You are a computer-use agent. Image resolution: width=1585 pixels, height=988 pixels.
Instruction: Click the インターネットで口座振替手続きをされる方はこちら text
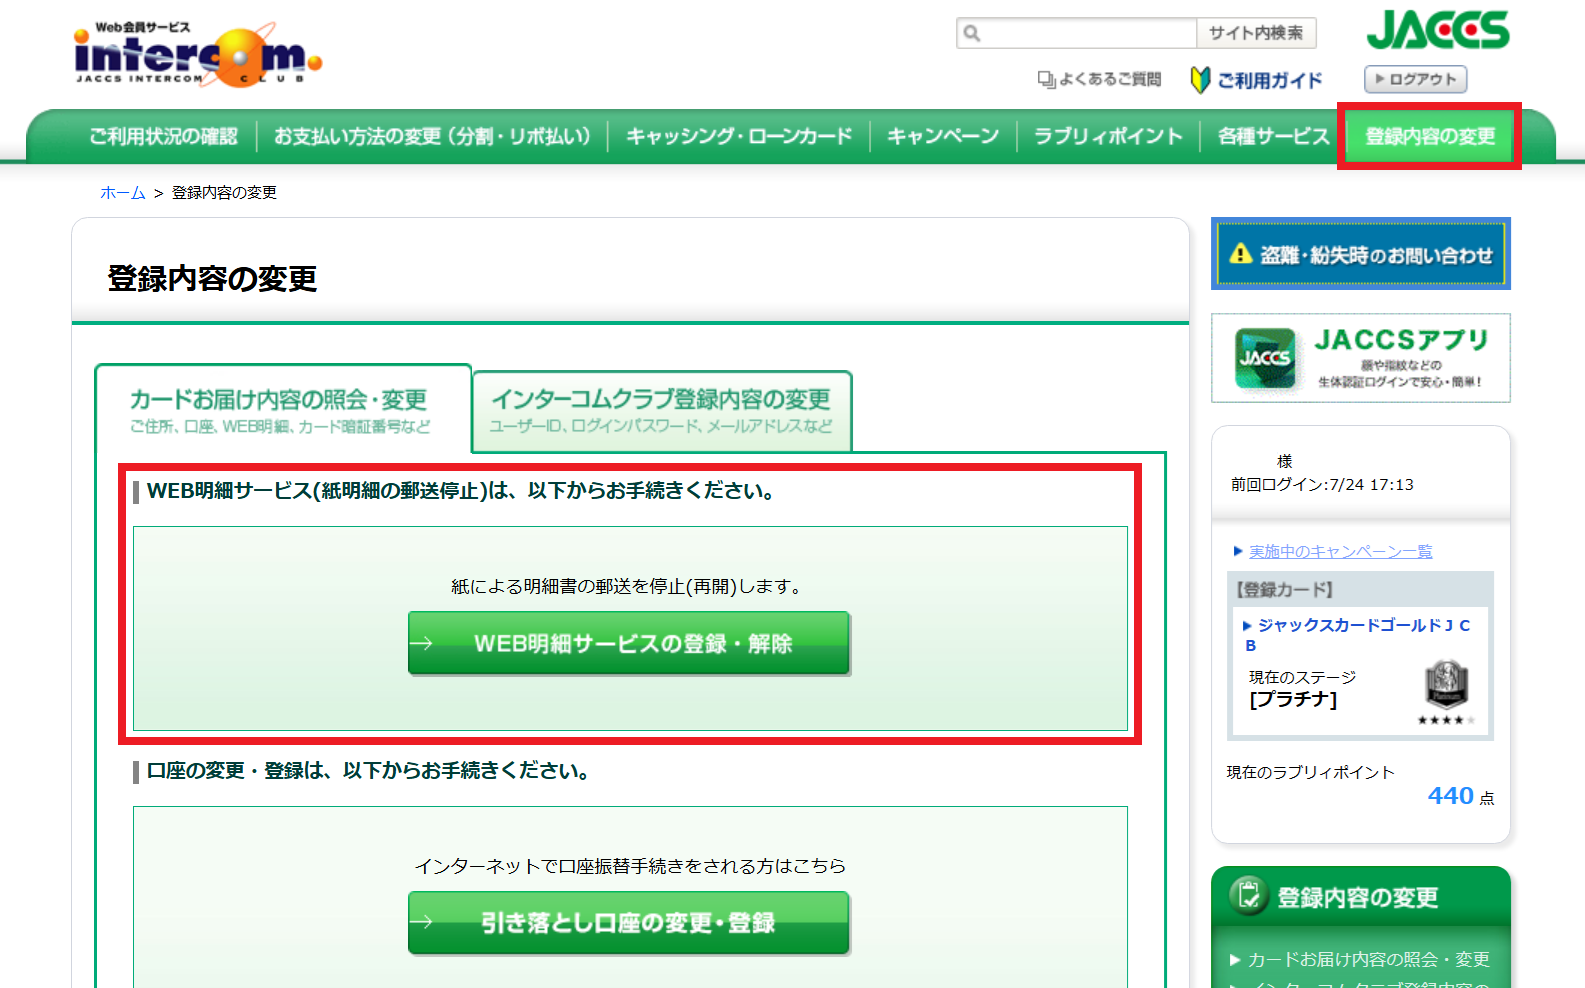[x=630, y=866]
